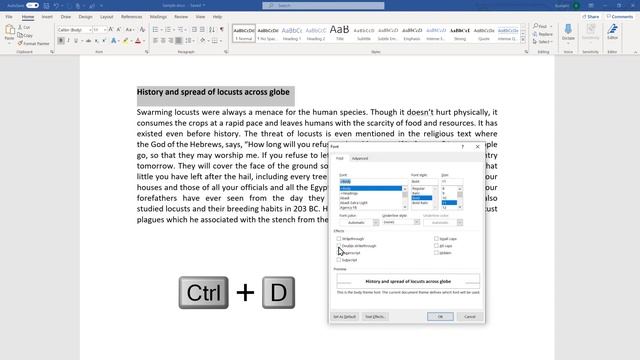640x360 pixels.
Task: Open the Text Effects icon
Action: tap(113, 41)
